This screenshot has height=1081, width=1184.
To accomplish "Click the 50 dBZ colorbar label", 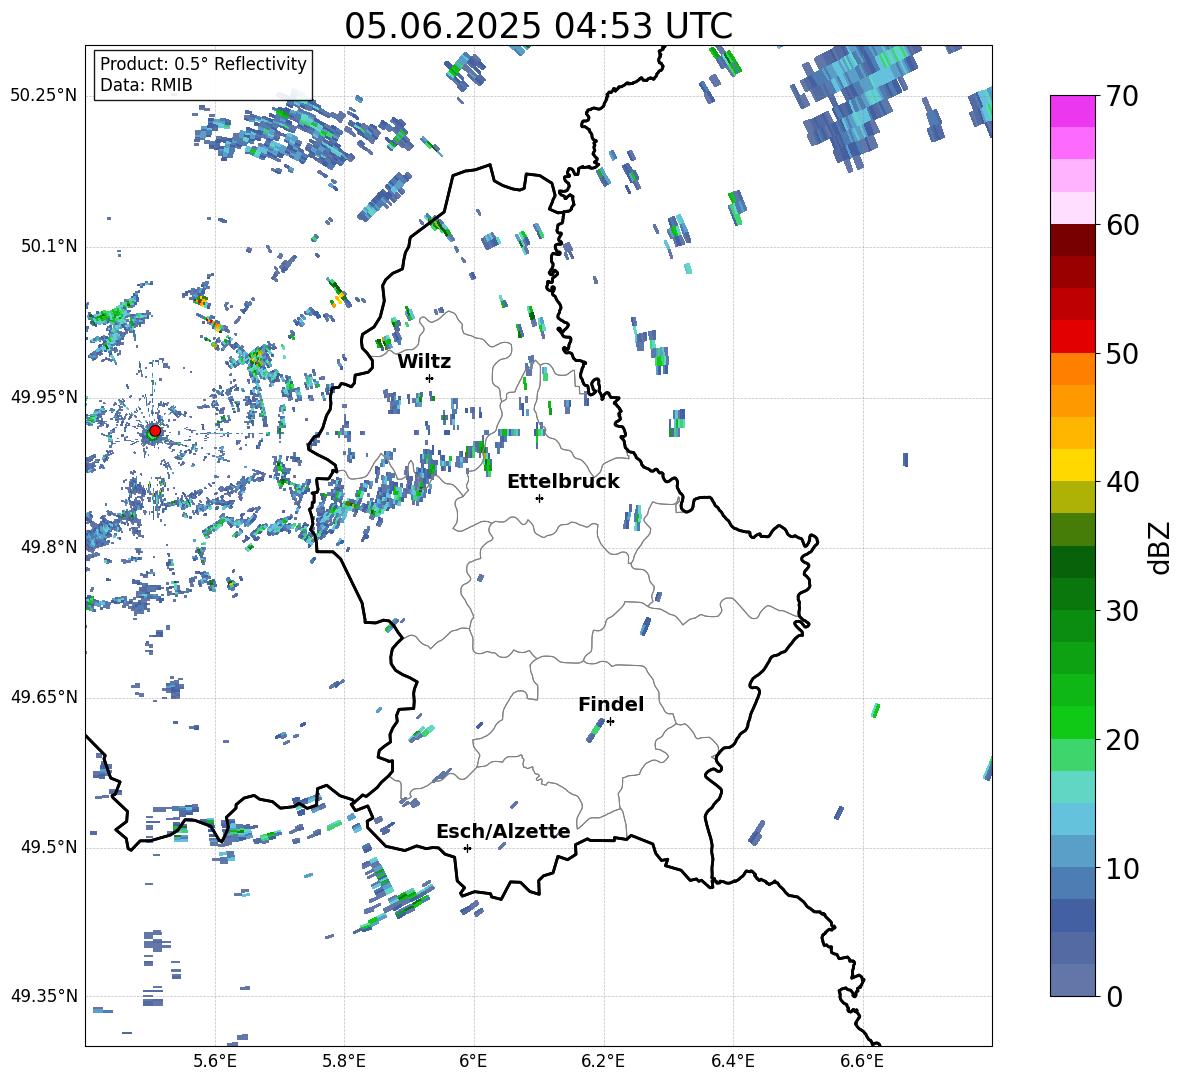I will [x=1121, y=354].
